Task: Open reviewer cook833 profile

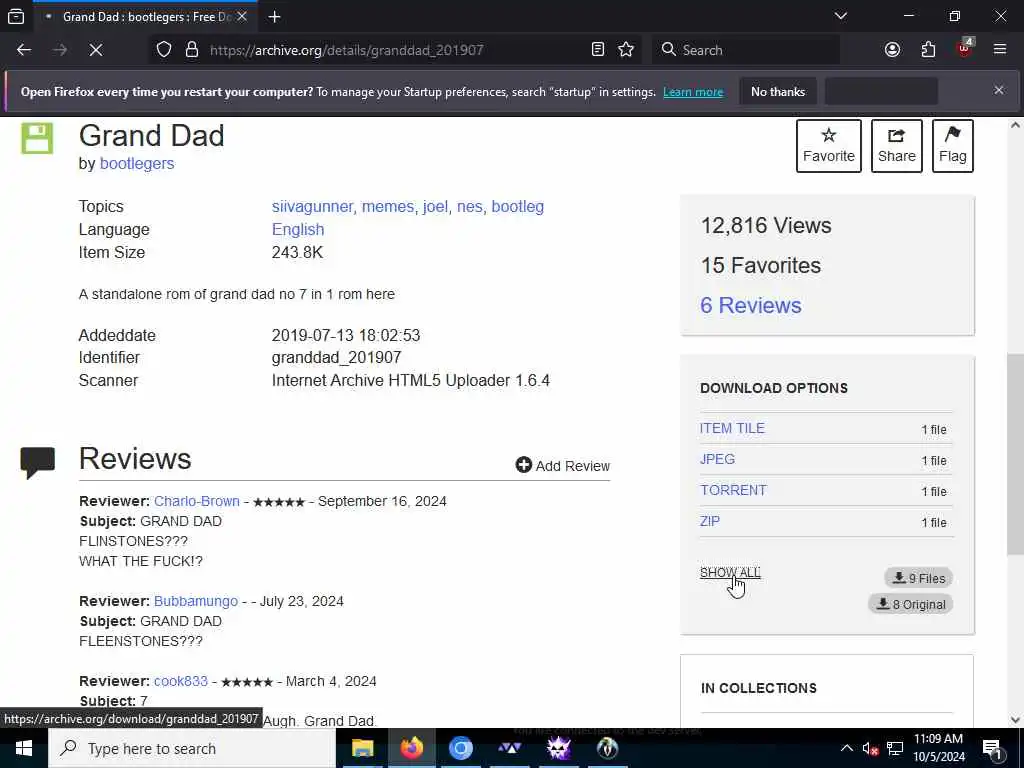Action: 181,681
